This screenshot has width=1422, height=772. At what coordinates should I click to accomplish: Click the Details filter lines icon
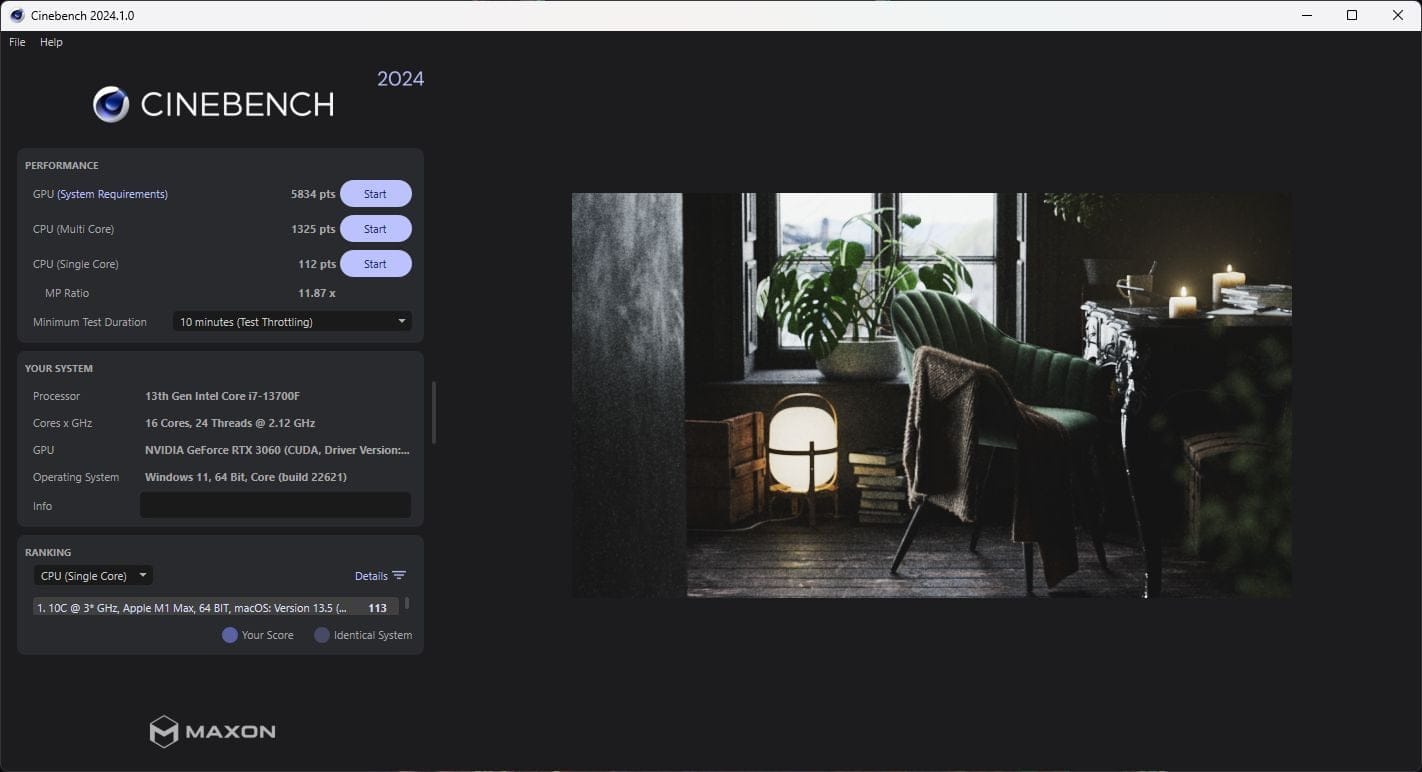[x=399, y=576]
